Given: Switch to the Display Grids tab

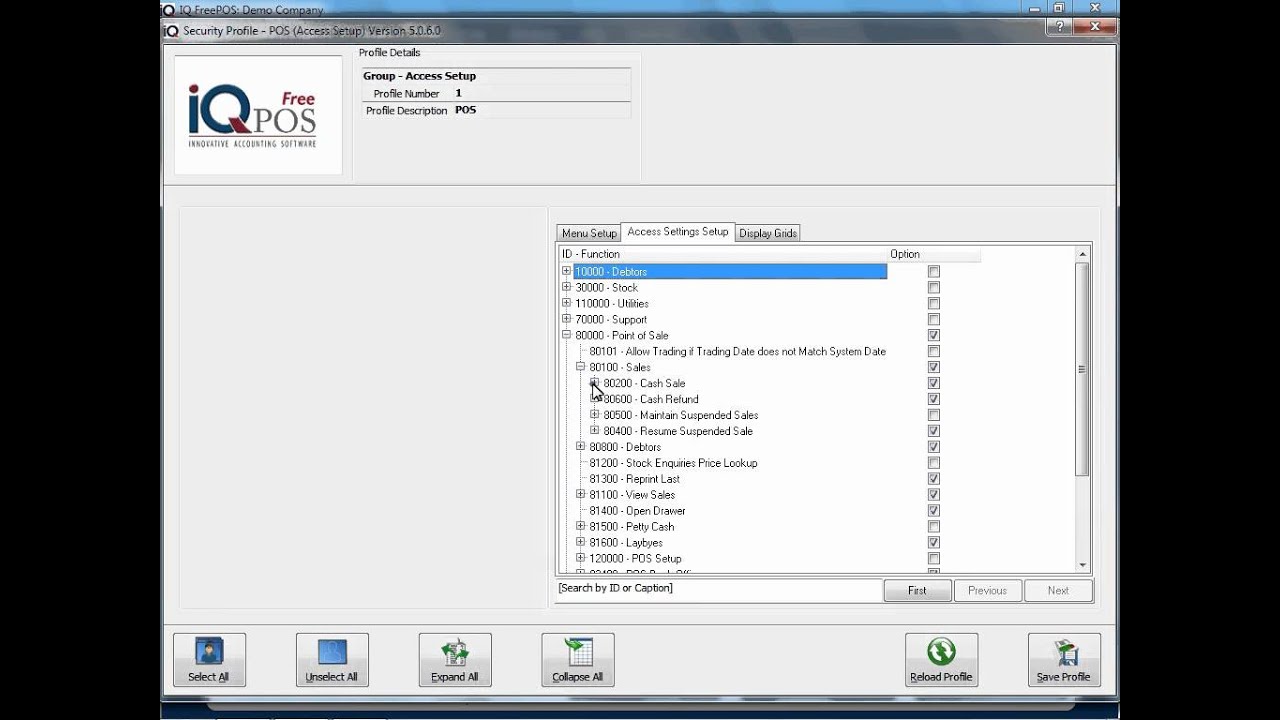Looking at the screenshot, I should click(768, 233).
